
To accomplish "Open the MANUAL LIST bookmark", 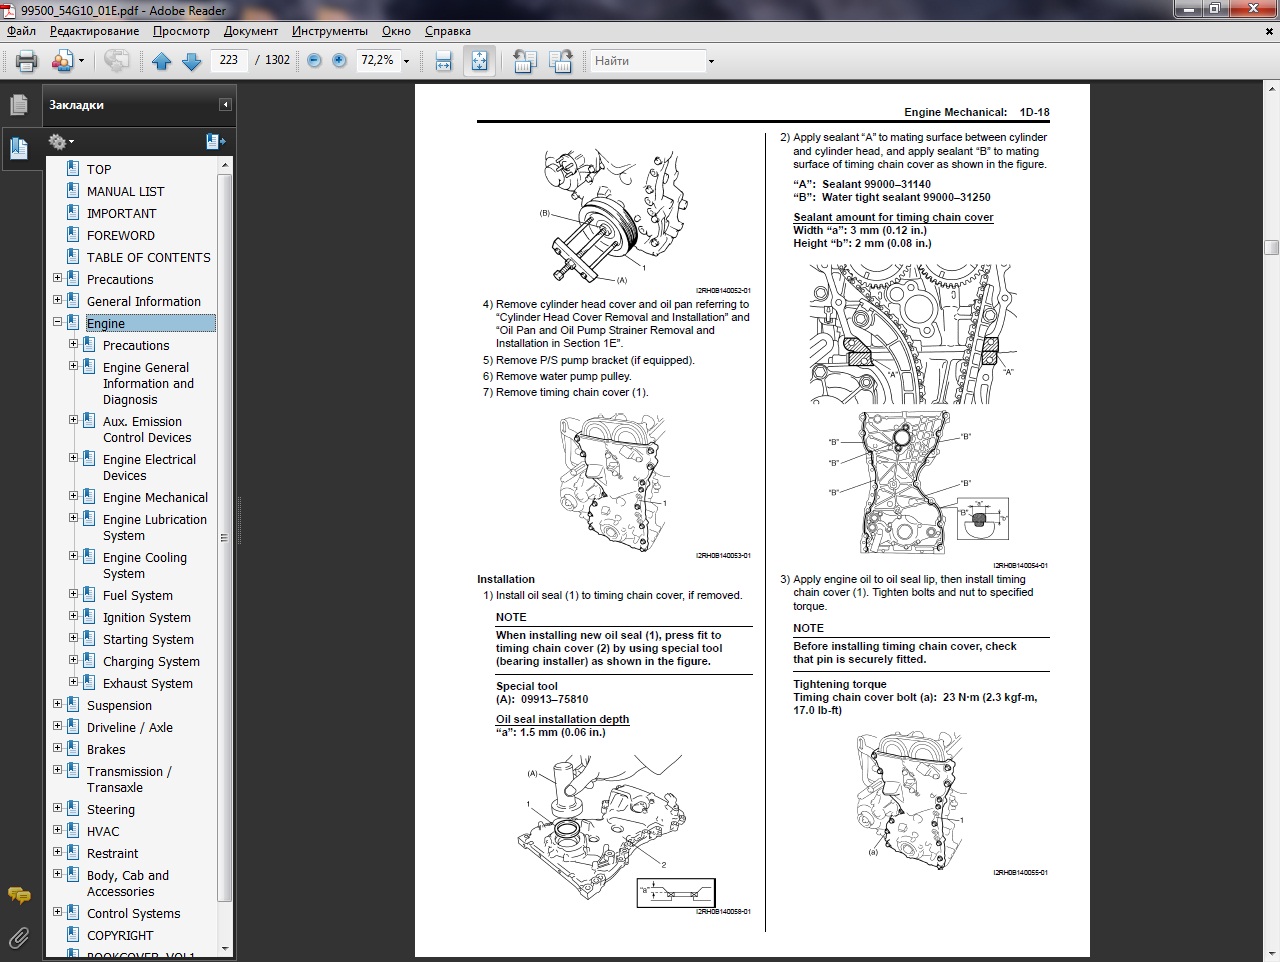I will [125, 191].
